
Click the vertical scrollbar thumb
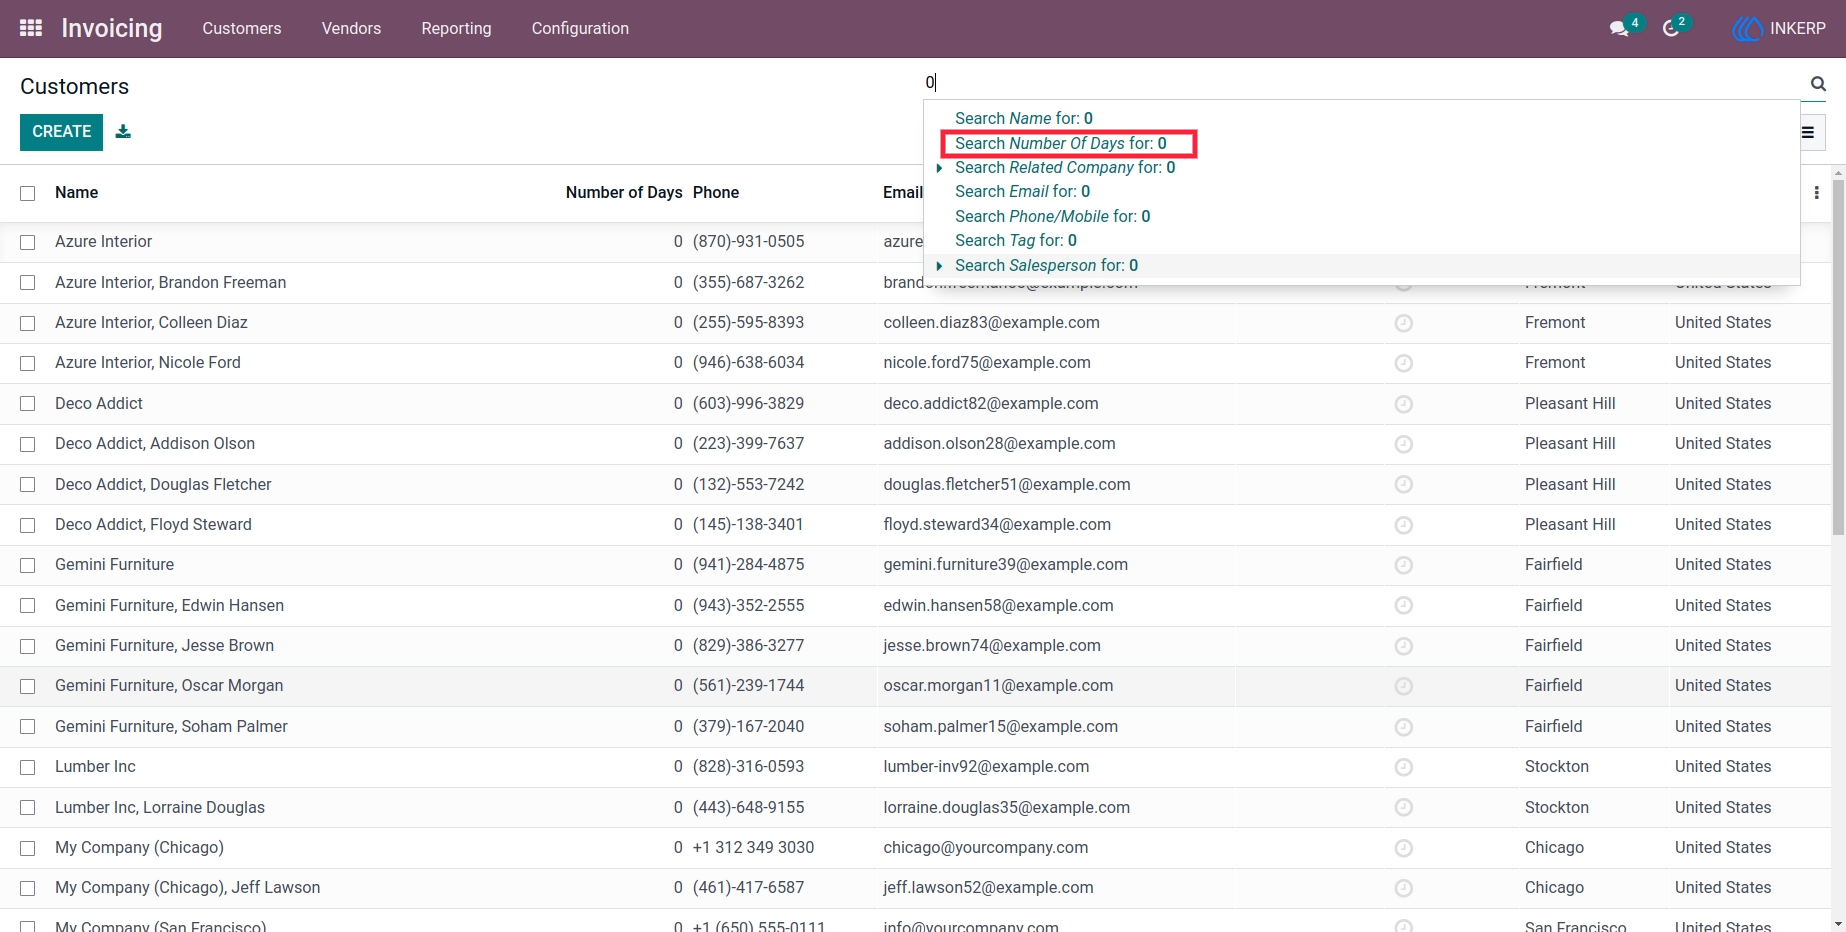(x=1838, y=355)
